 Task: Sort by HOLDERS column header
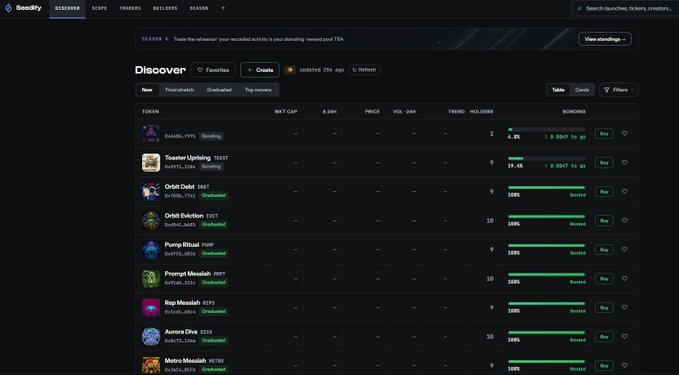point(482,111)
